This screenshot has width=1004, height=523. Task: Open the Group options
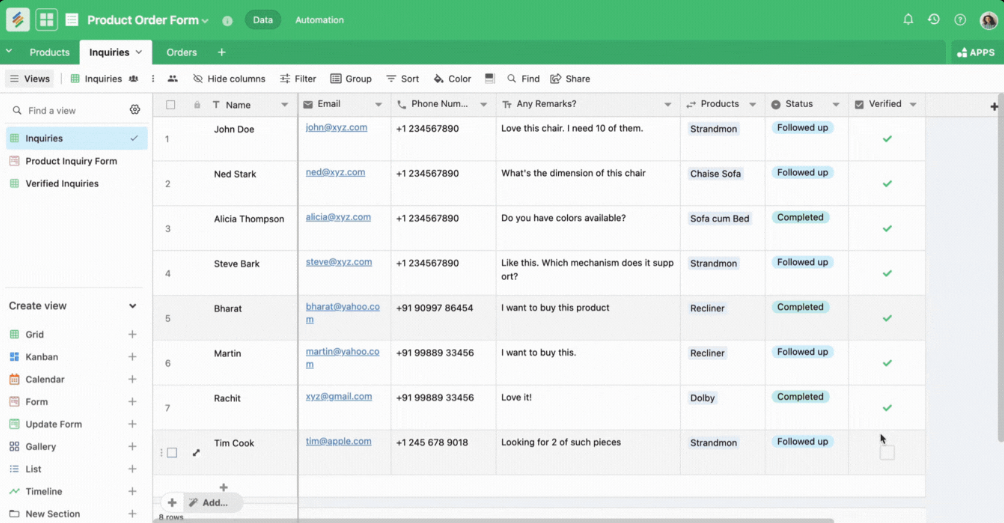(351, 79)
